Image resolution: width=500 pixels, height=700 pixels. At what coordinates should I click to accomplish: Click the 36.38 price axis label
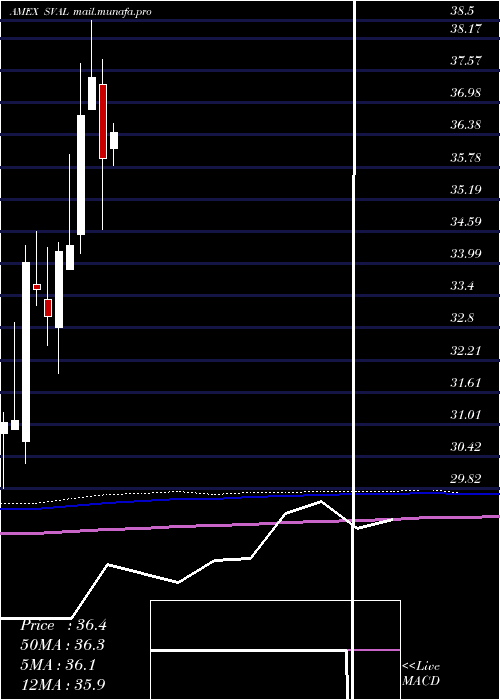[x=466, y=125]
